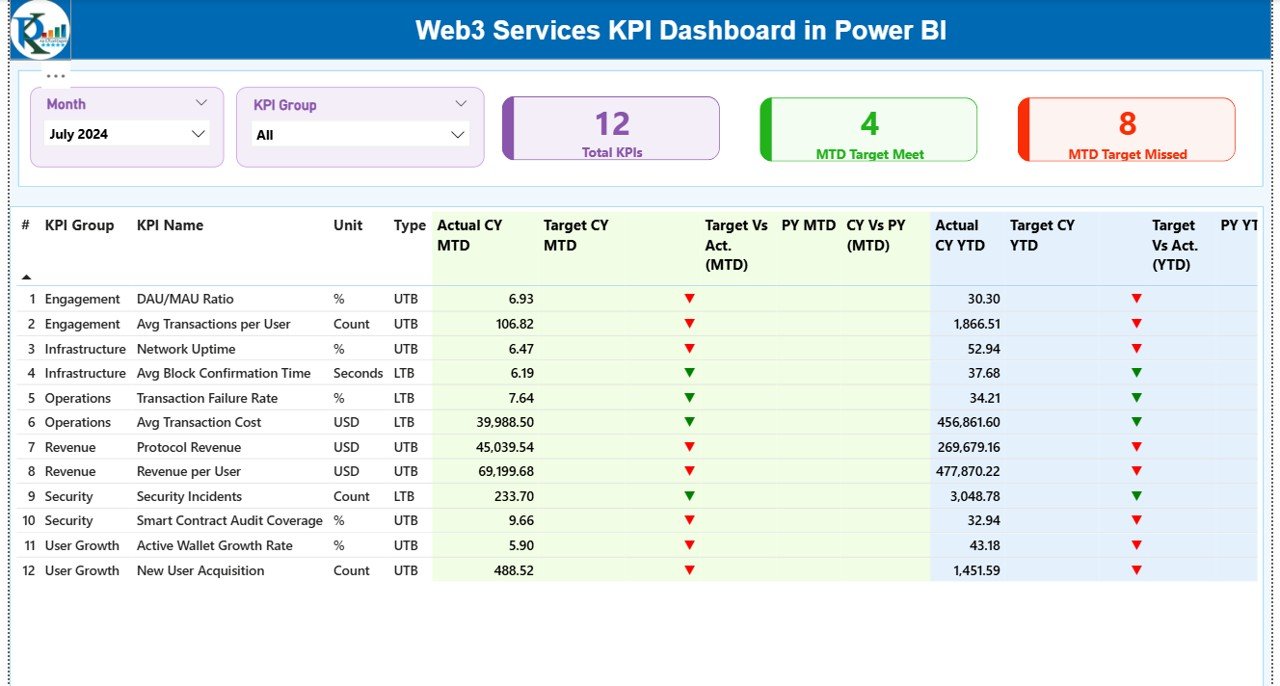1280x686 pixels.
Task: Select the 4 MTD Target Meet card
Action: (x=868, y=128)
